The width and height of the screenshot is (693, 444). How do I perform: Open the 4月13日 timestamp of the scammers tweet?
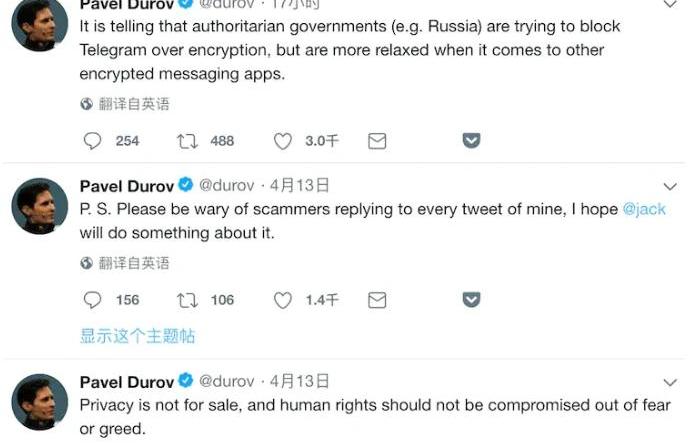300,185
